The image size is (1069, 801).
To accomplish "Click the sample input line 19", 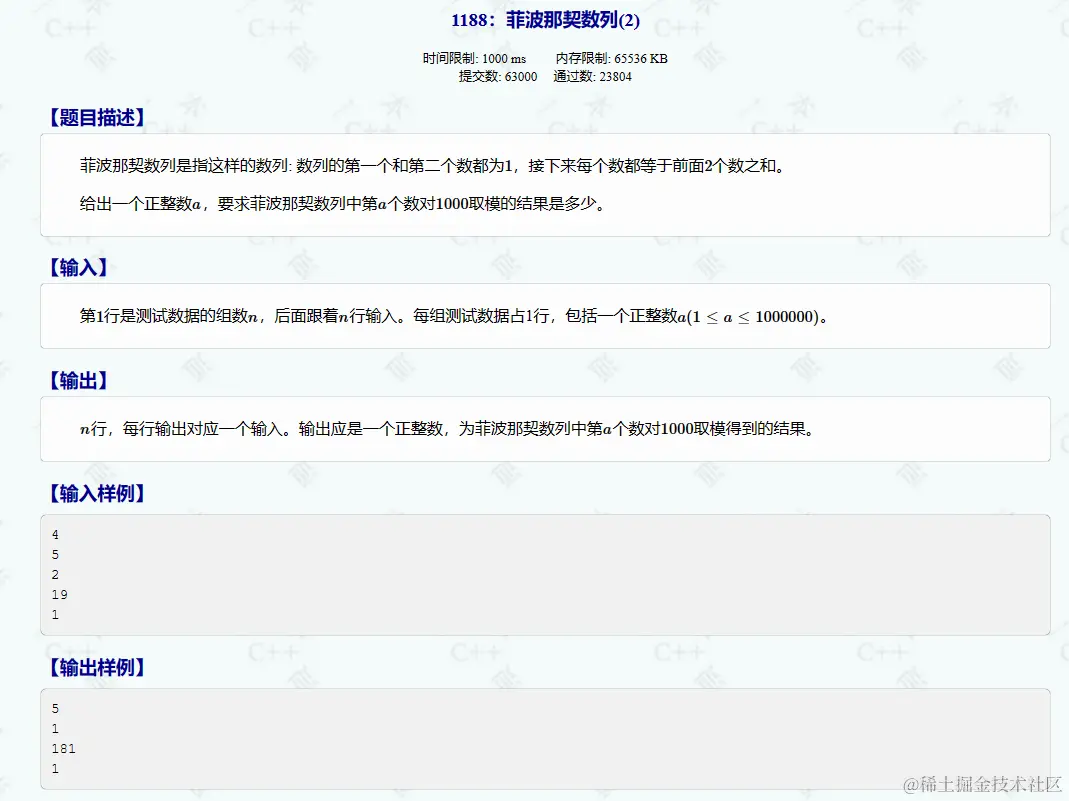I will (x=59, y=594).
